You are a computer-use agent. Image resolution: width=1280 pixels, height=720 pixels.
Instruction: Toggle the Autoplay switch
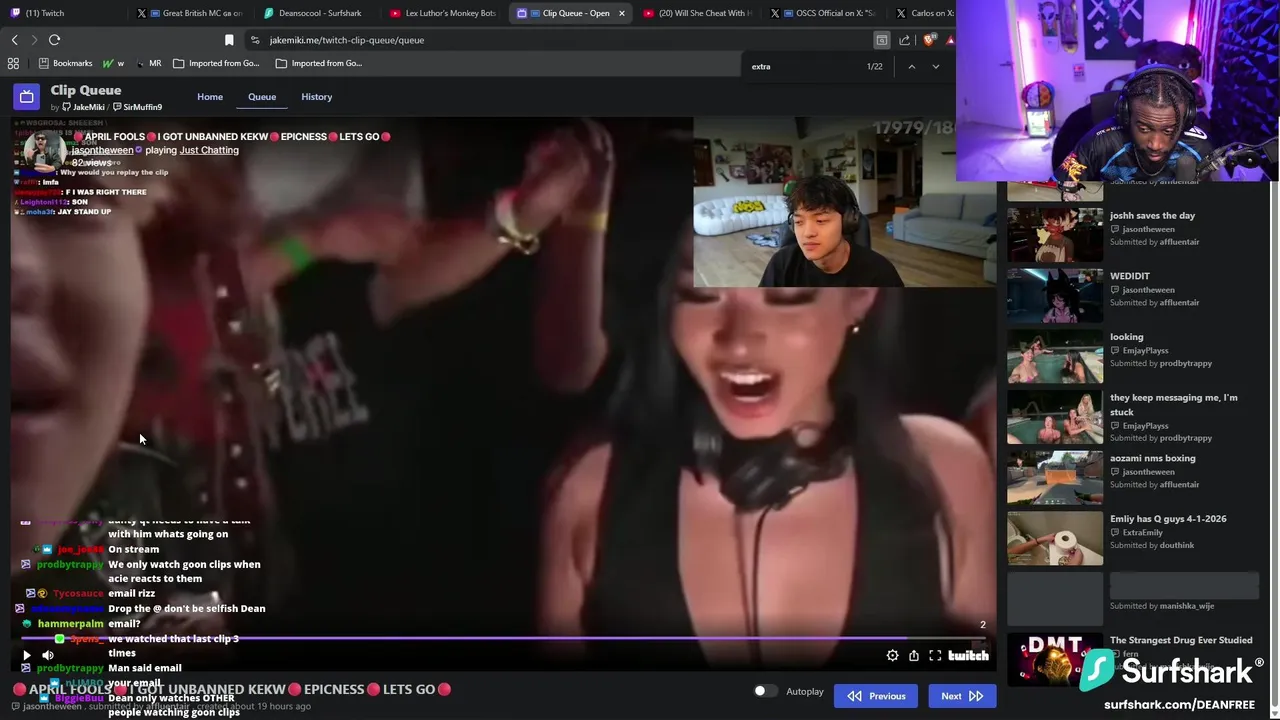click(x=765, y=691)
